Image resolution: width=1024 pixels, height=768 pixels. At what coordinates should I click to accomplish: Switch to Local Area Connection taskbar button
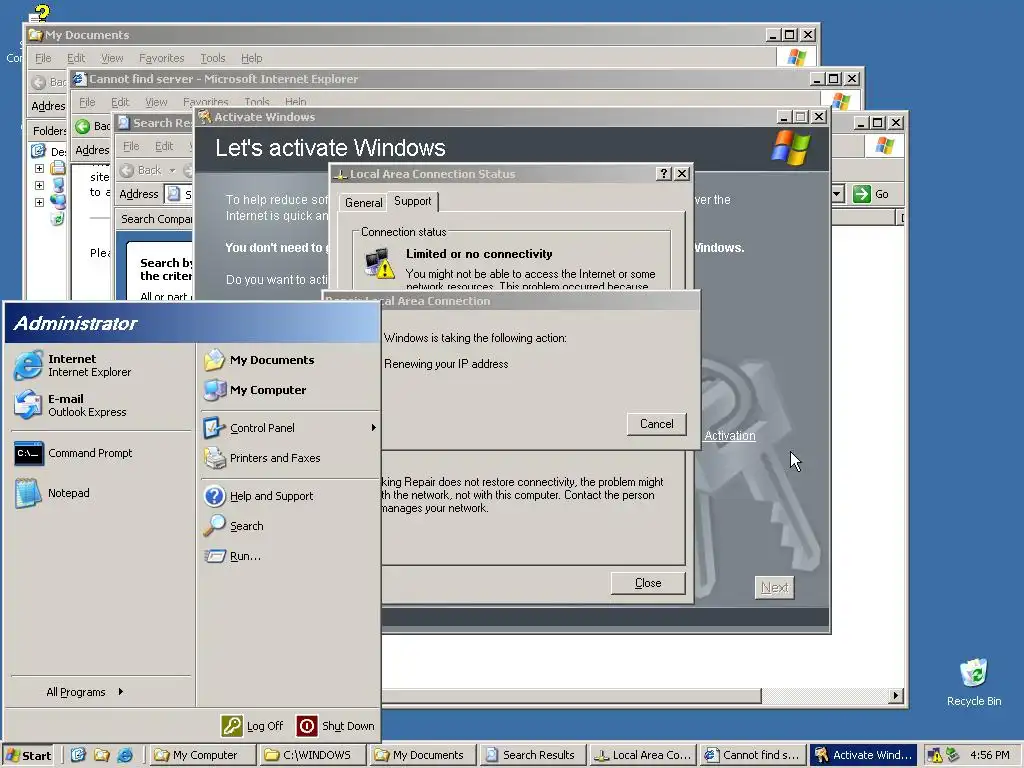pyautogui.click(x=643, y=755)
